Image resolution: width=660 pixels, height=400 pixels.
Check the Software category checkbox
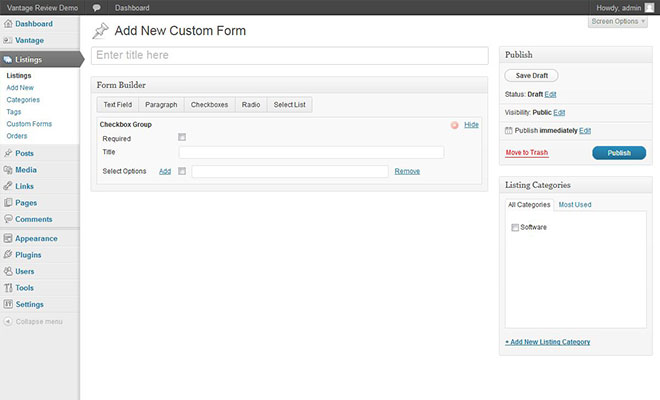(x=515, y=227)
